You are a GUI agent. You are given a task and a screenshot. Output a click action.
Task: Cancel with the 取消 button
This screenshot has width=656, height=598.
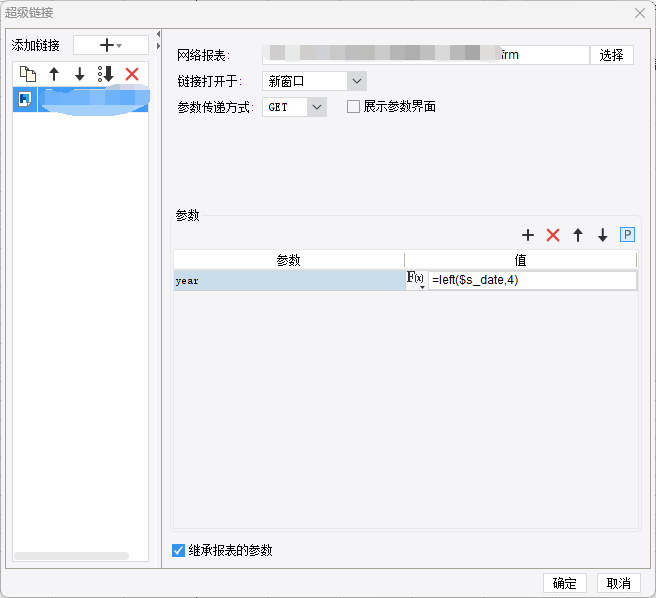(619, 583)
